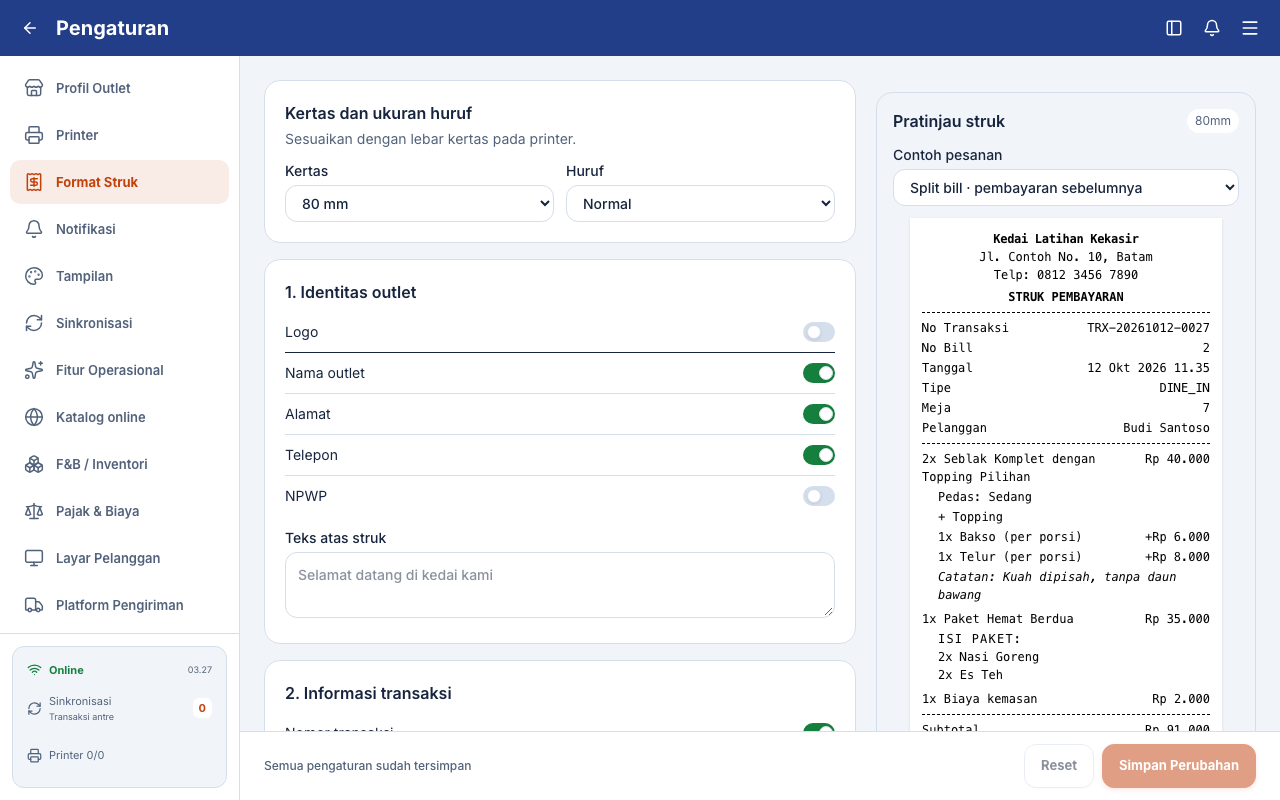
Task: Click the Katalog online globe icon
Action: click(34, 417)
